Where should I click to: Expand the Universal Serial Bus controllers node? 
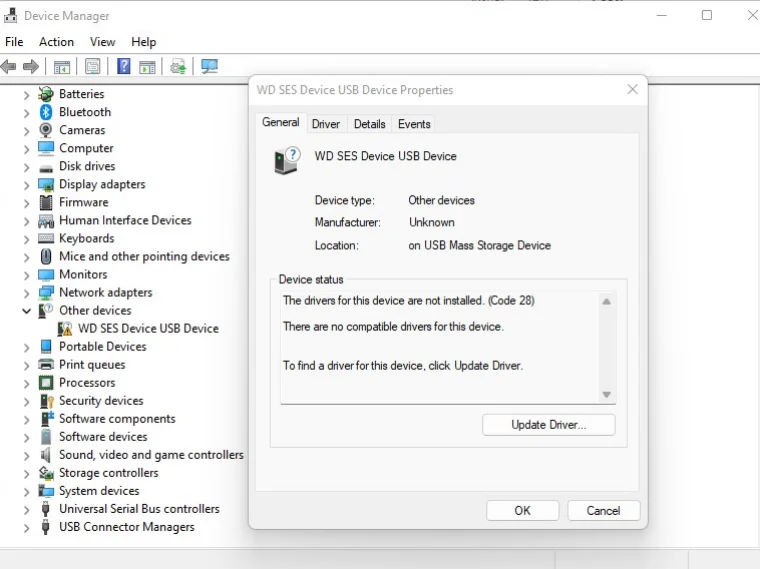(x=27, y=509)
